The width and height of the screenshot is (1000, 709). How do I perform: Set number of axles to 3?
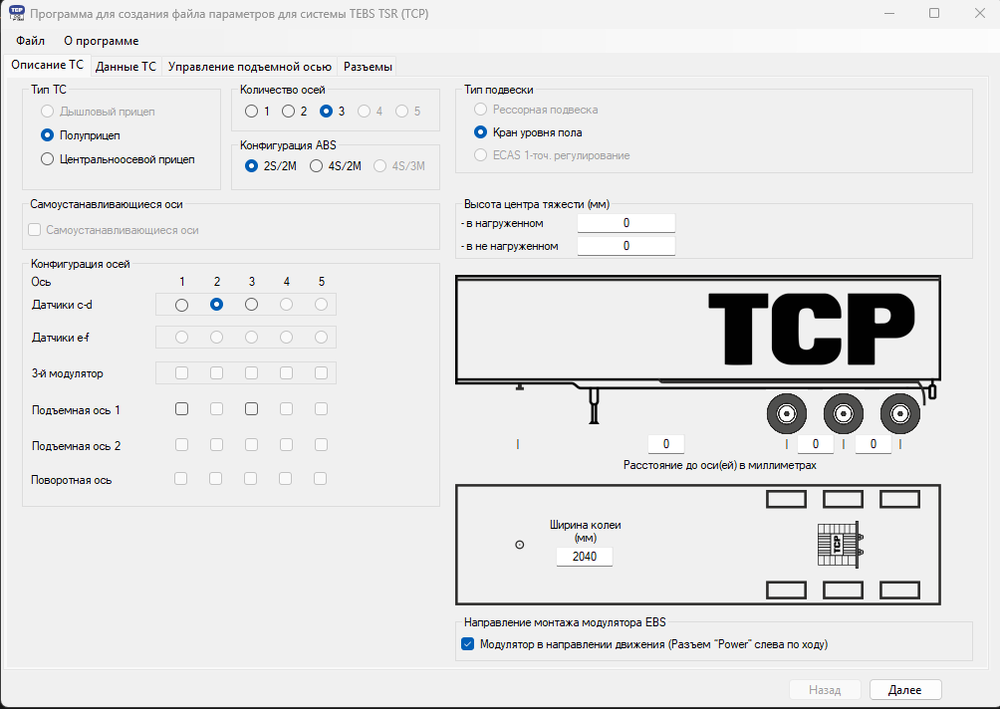coord(332,111)
